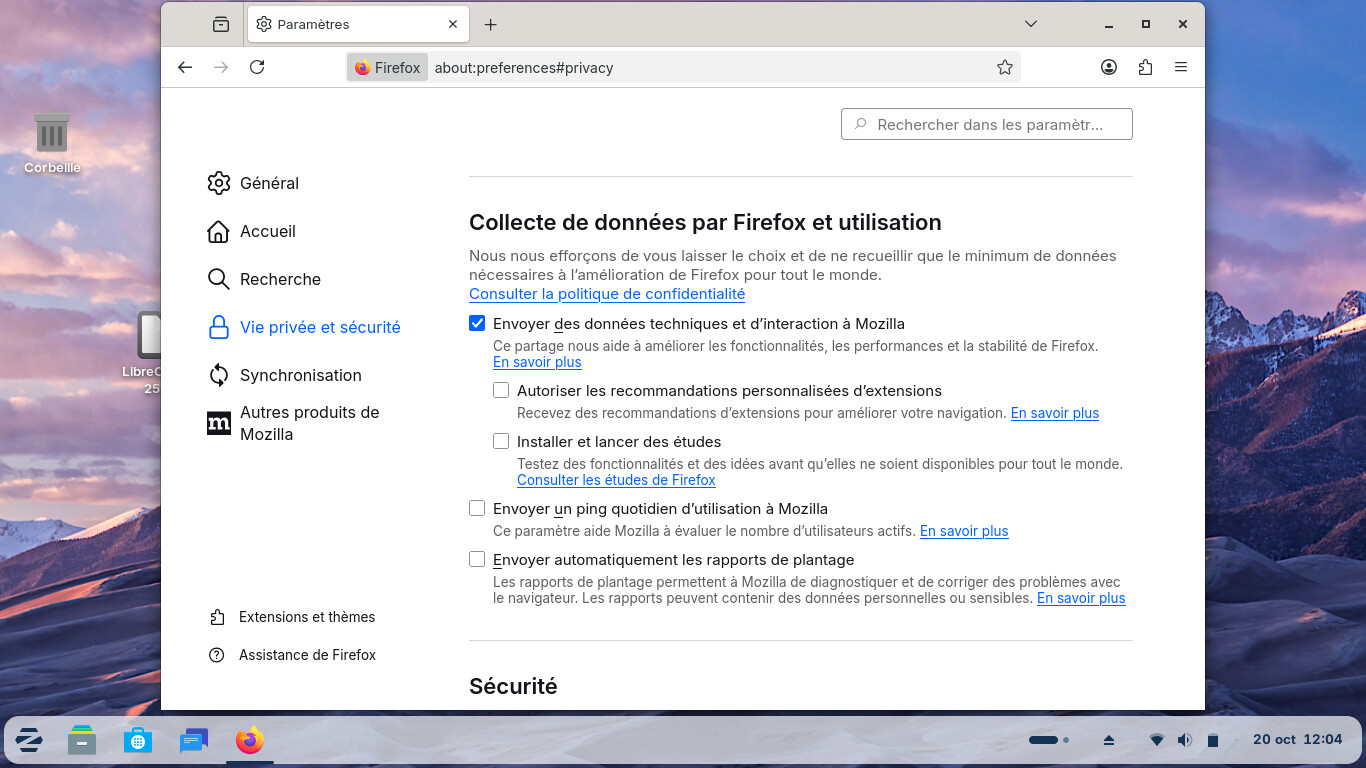Uncheck Envoyer des données techniques checkbox

click(477, 324)
